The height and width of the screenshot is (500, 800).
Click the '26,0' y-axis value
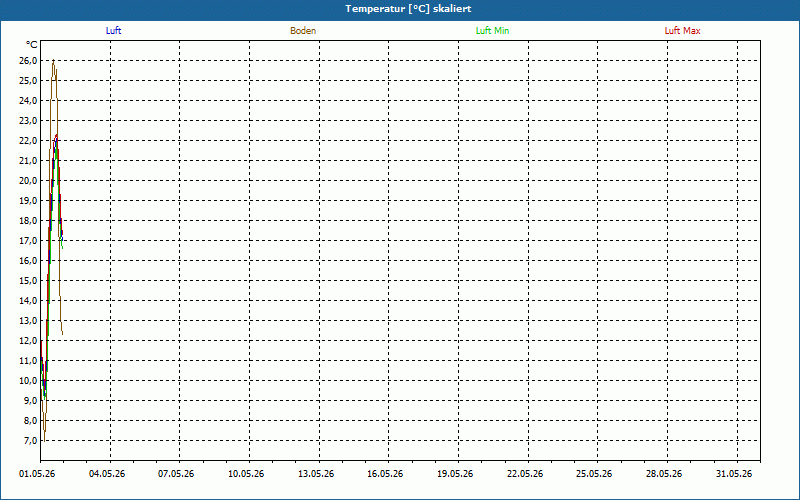pos(29,61)
